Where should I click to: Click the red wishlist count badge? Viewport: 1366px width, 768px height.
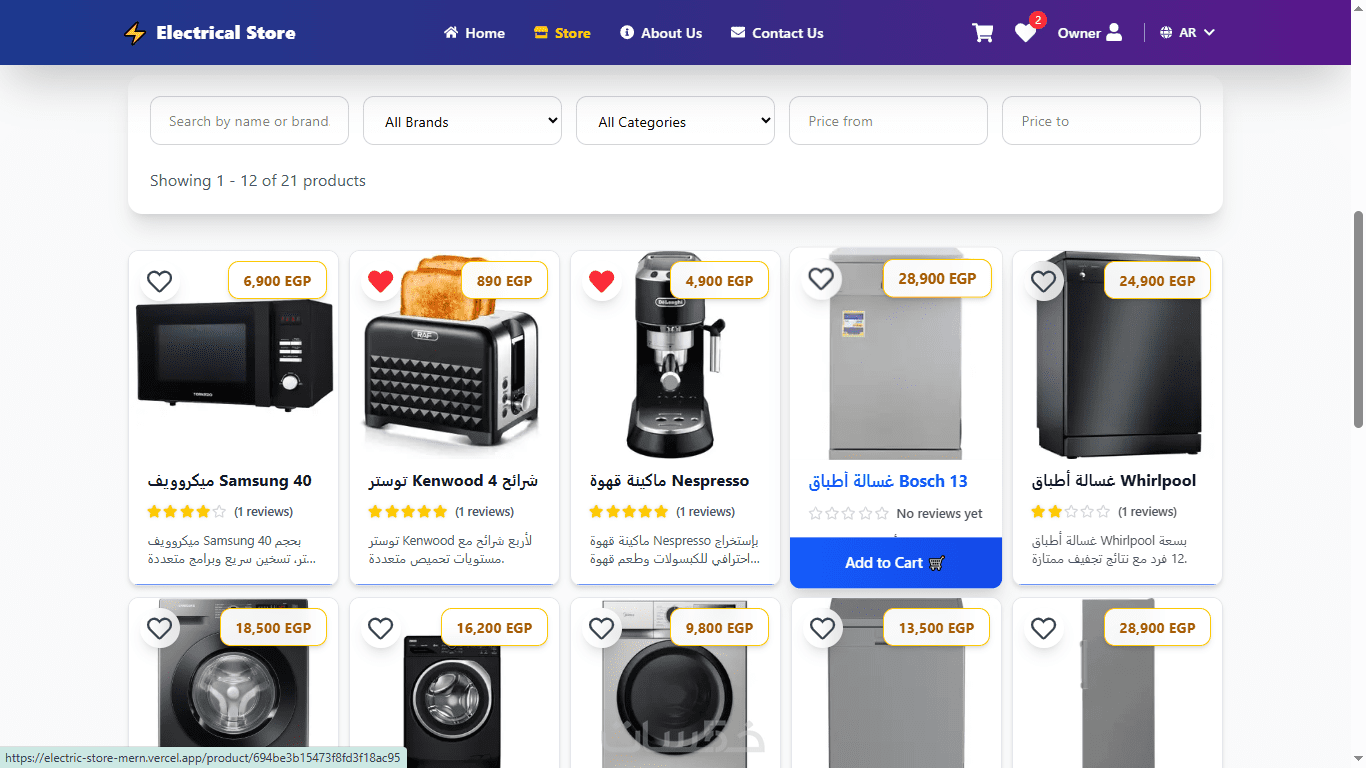click(x=1038, y=20)
